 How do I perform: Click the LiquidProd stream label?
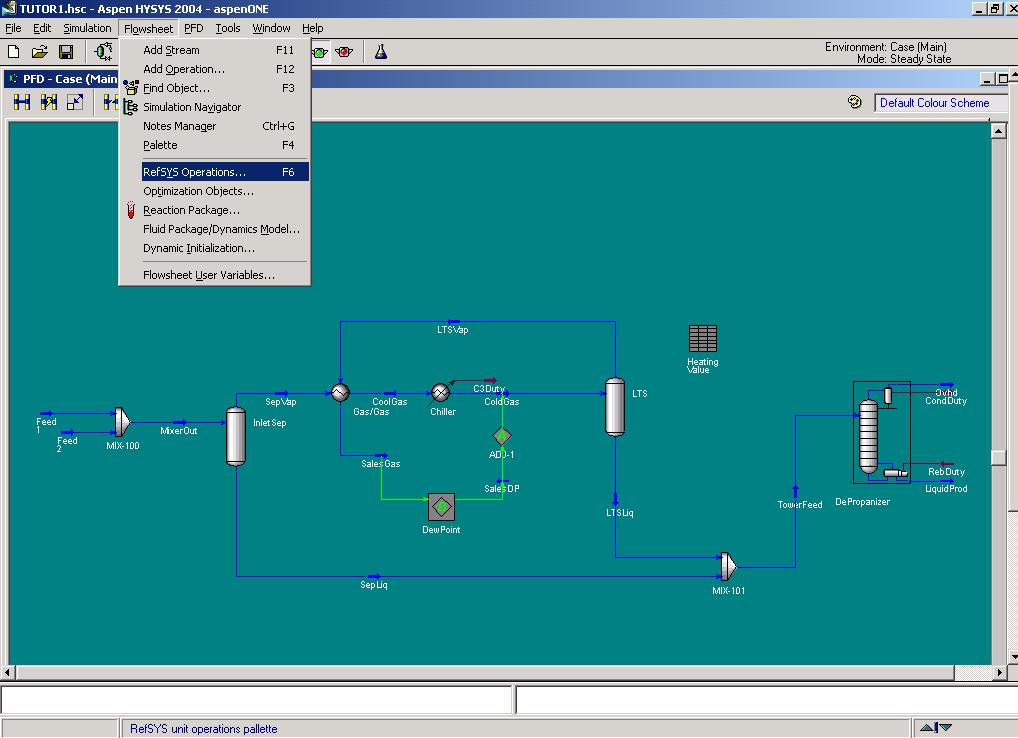point(946,489)
